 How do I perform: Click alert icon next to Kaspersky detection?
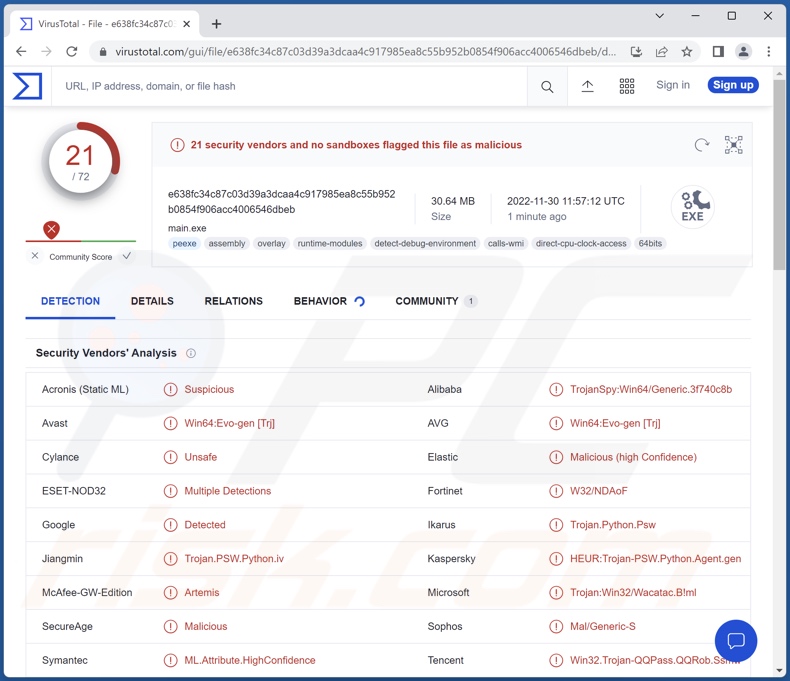[556, 559]
